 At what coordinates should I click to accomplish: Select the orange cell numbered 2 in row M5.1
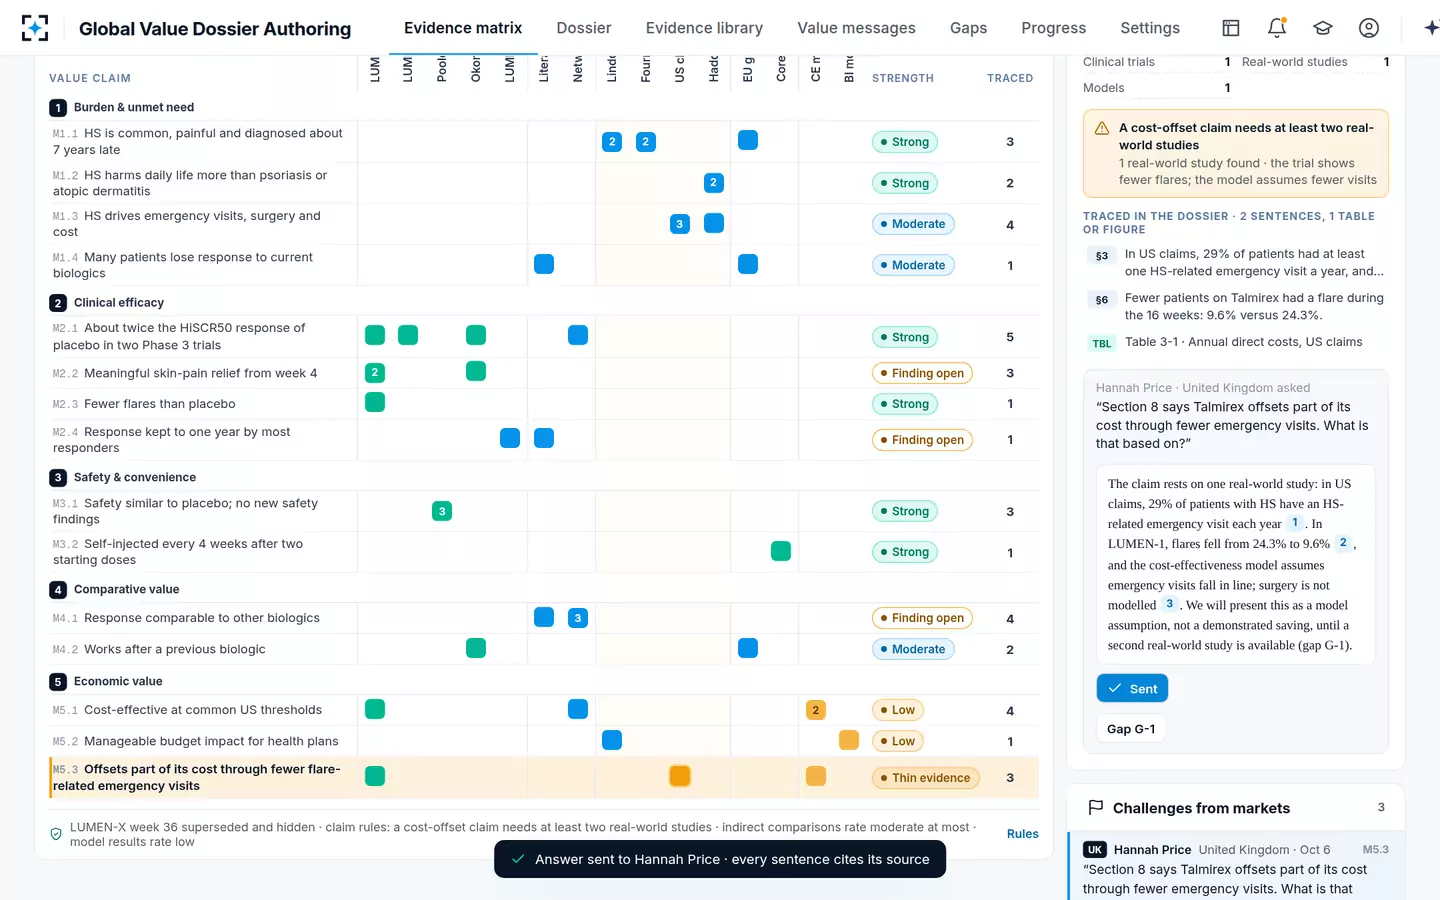(816, 710)
